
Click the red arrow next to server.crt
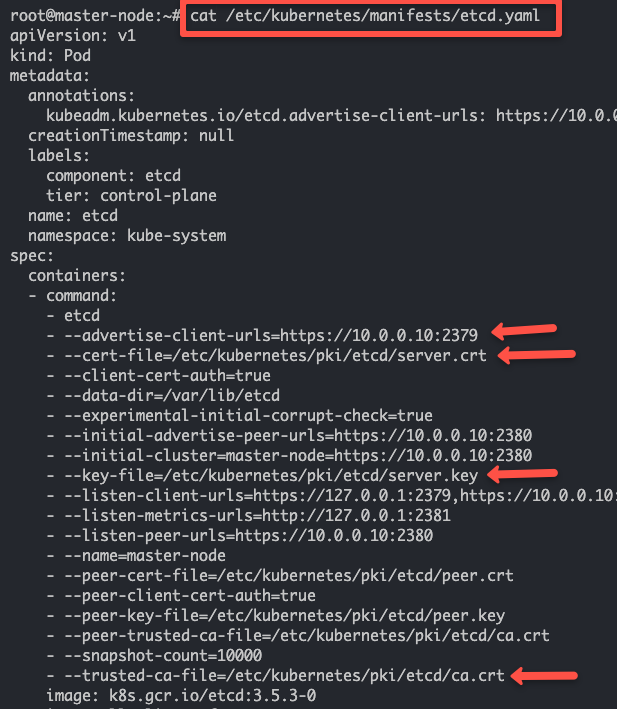[x=539, y=353]
